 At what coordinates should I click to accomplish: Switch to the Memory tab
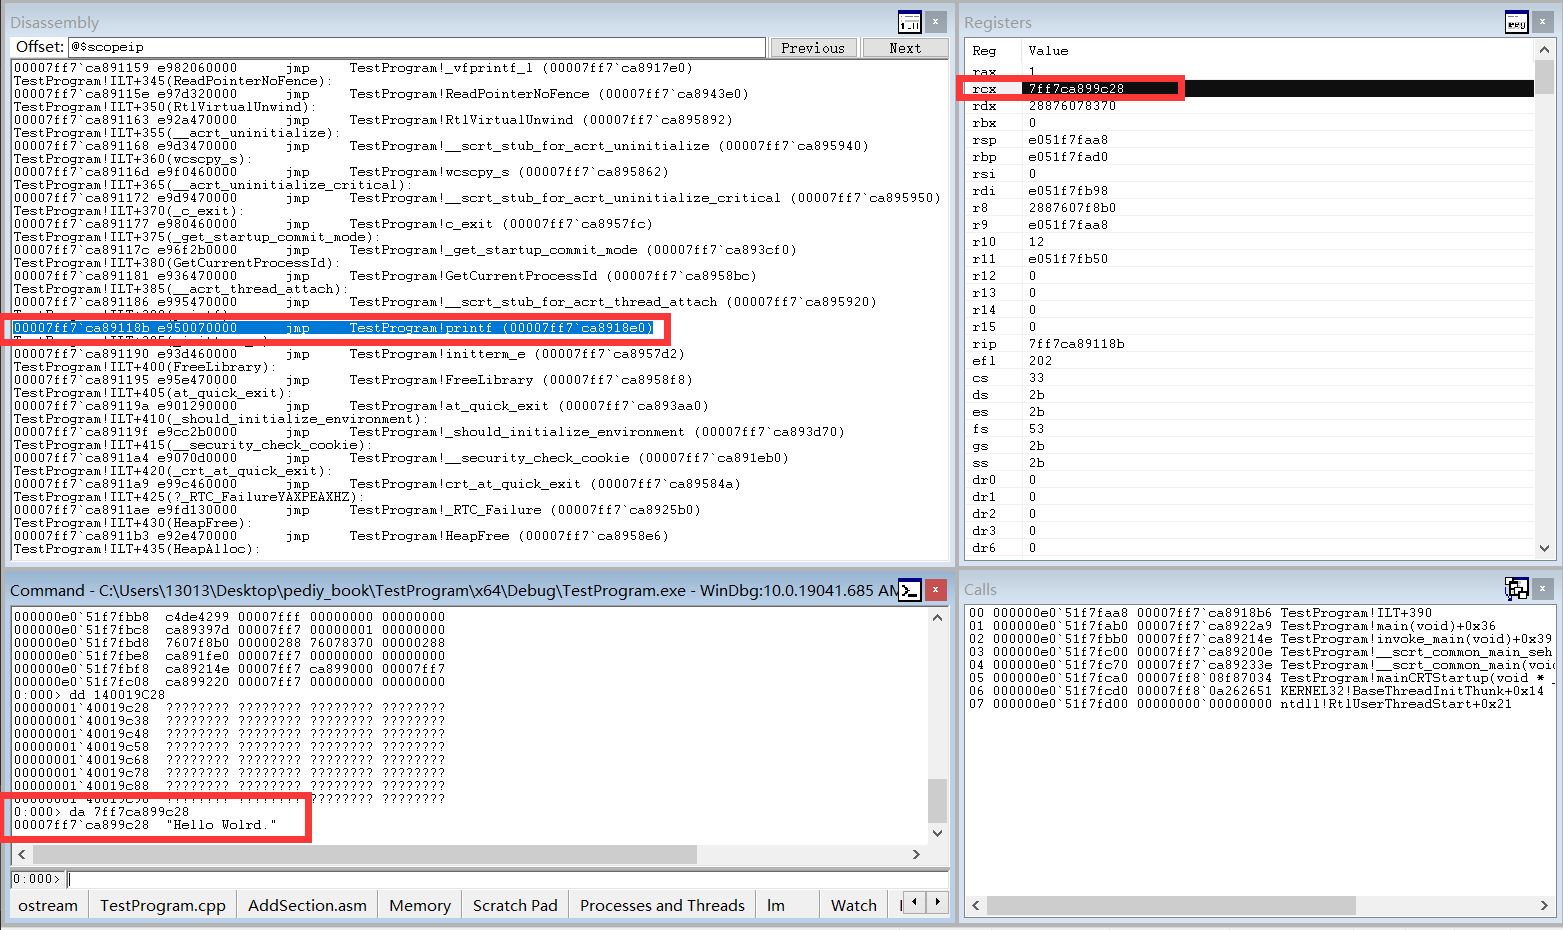[x=420, y=905]
